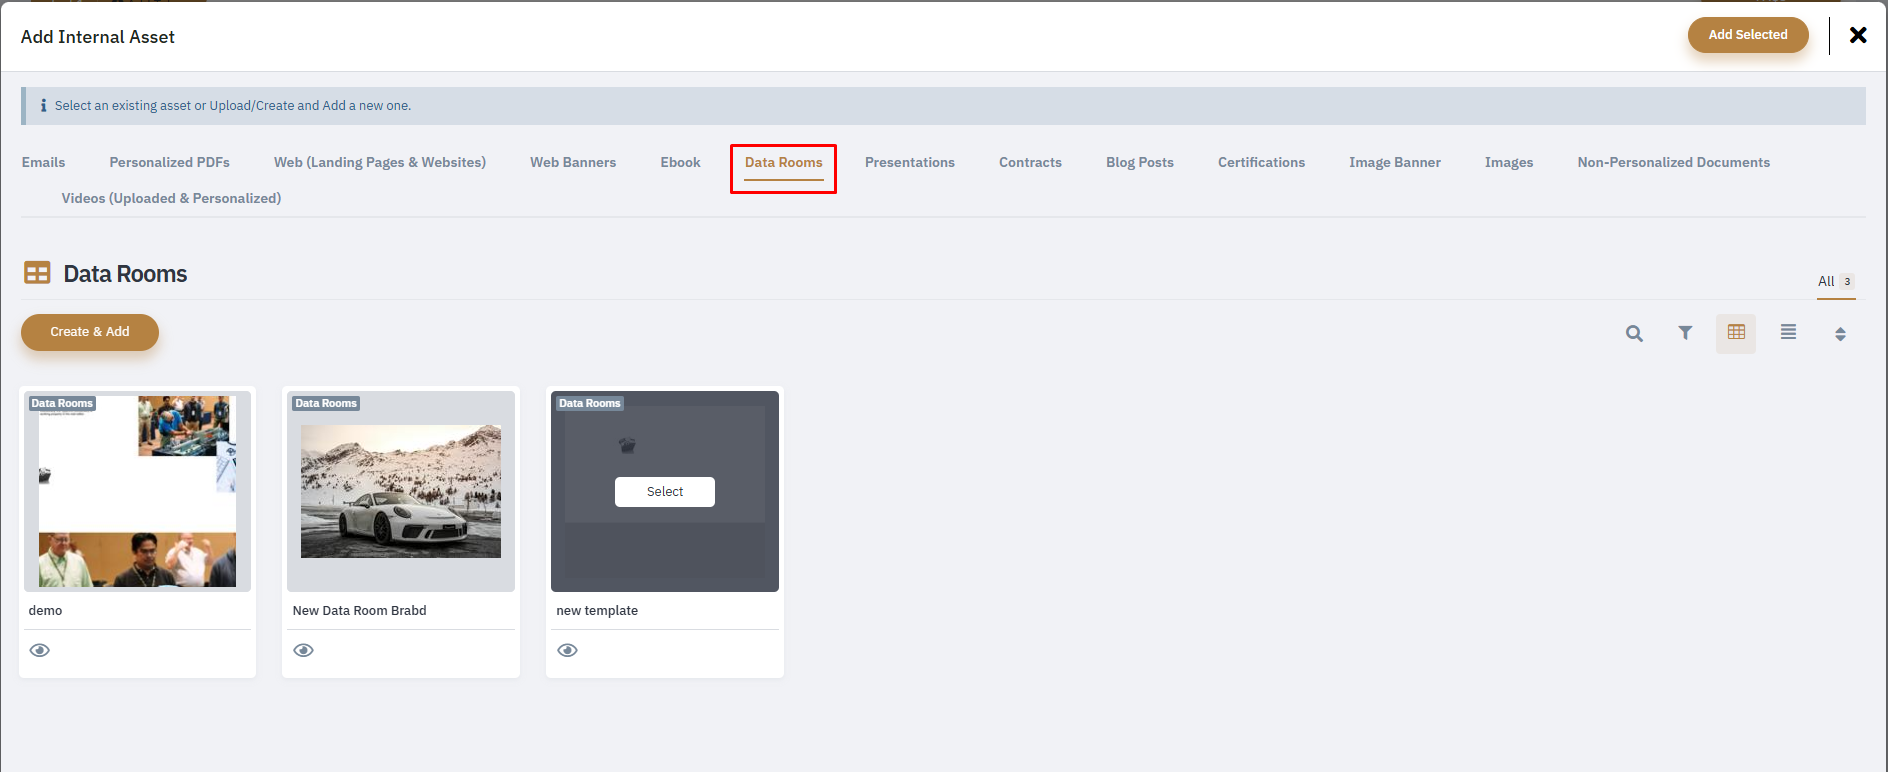Viewport: 1888px width, 772px height.
Task: Select the Presentations tab
Action: 909,163
